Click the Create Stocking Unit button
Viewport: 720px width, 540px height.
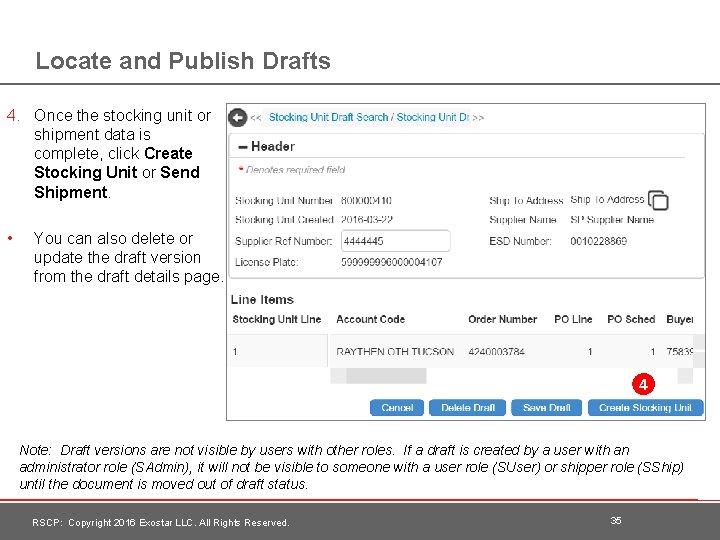645,408
